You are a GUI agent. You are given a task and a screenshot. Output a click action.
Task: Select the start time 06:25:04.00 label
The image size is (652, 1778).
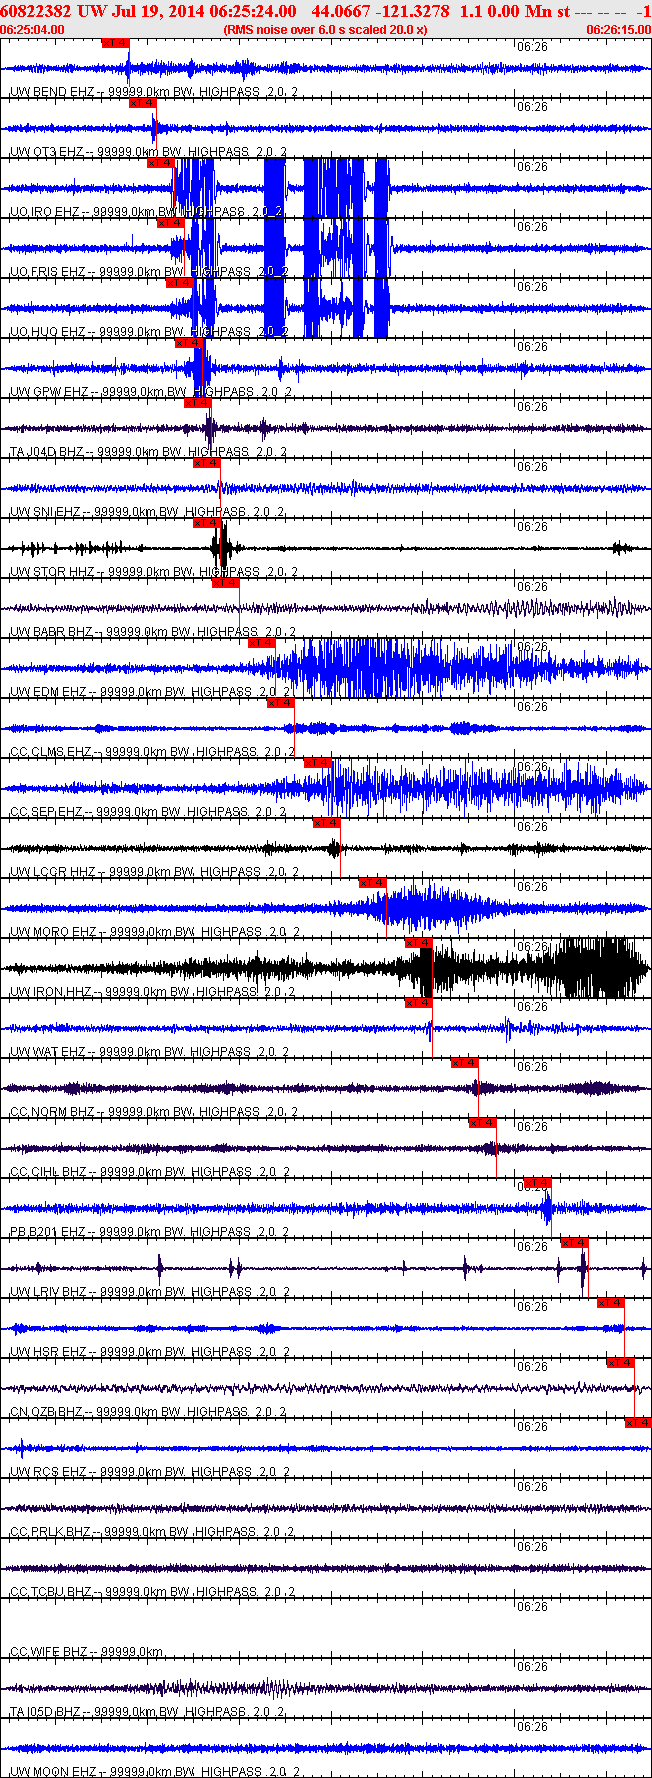tap(33, 30)
